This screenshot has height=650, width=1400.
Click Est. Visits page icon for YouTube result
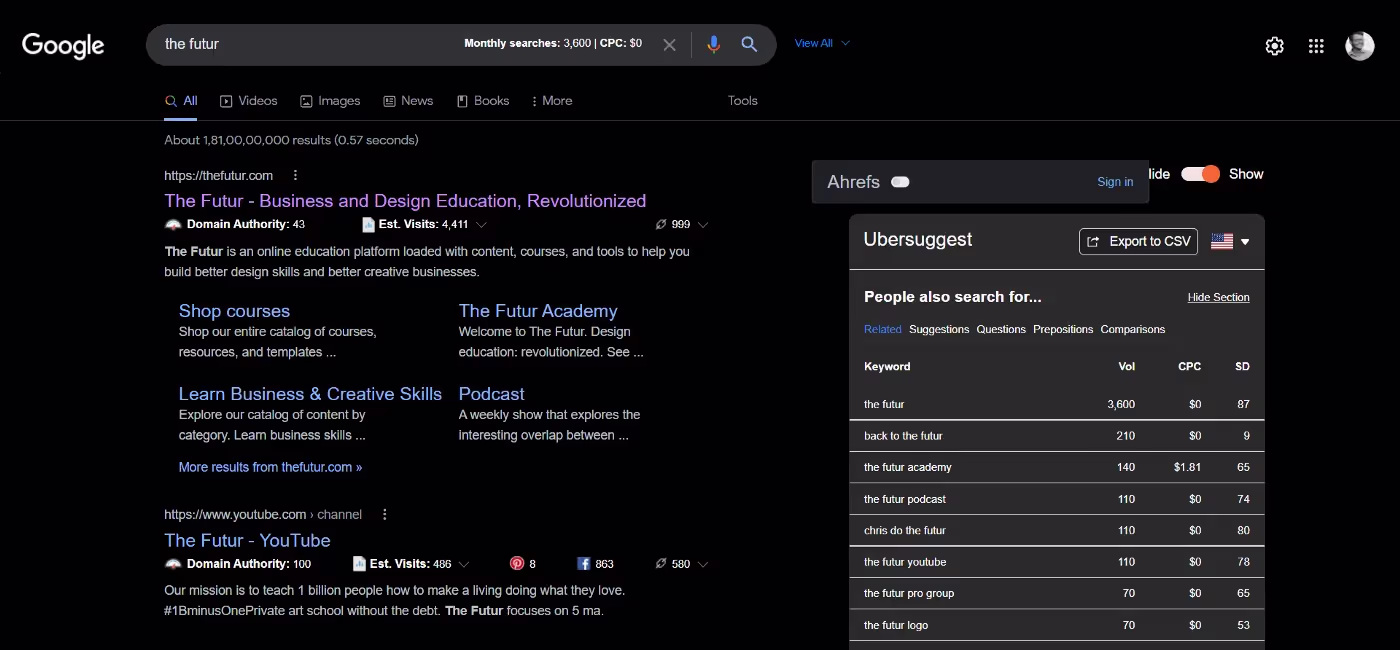[x=358, y=564]
